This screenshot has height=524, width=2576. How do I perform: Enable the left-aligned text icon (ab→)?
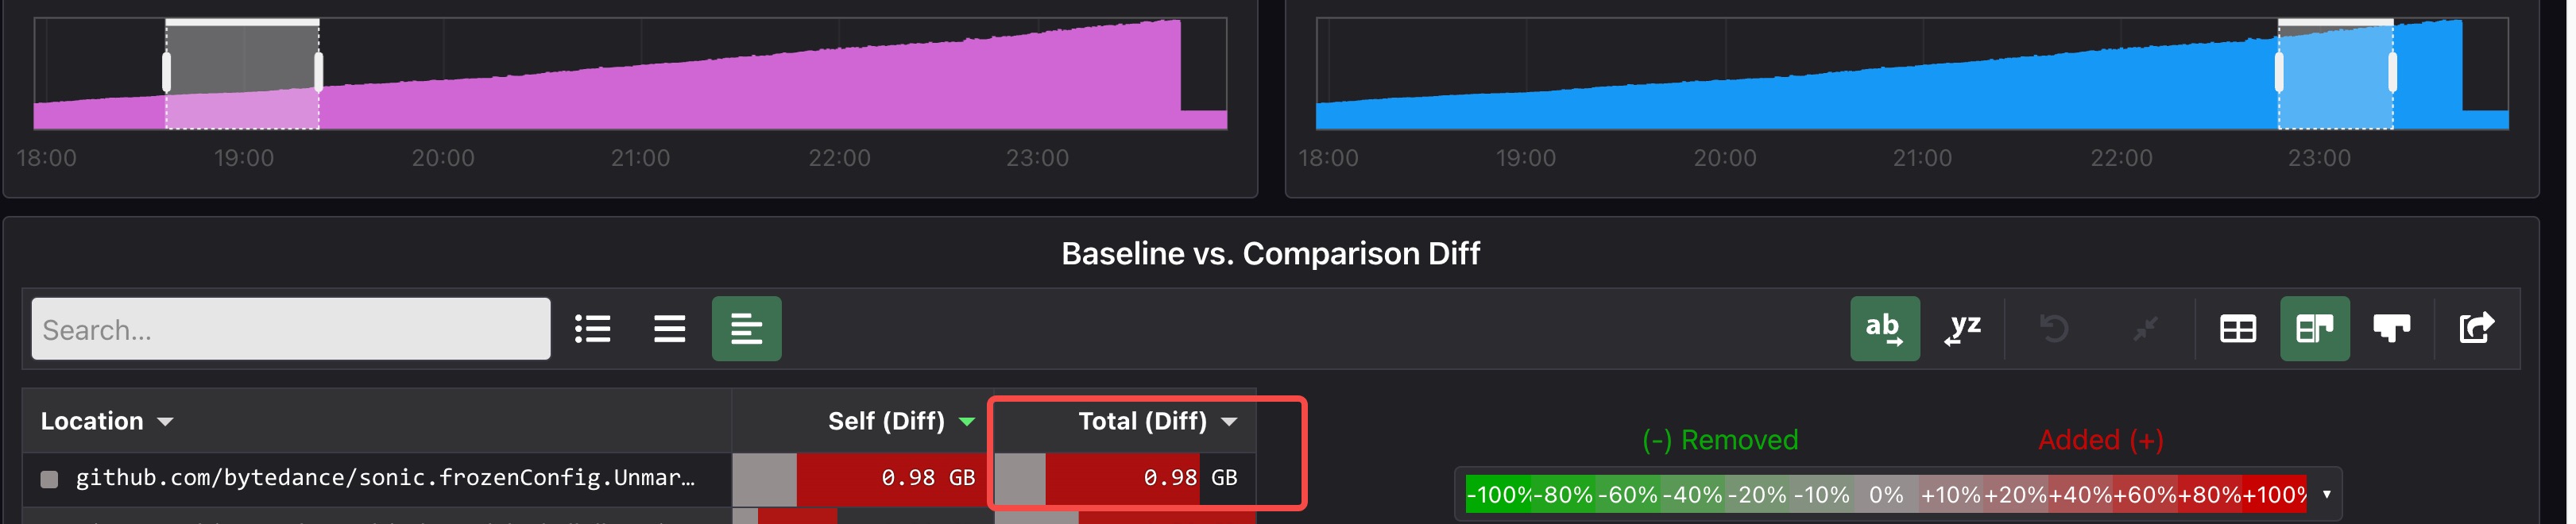click(x=1884, y=328)
